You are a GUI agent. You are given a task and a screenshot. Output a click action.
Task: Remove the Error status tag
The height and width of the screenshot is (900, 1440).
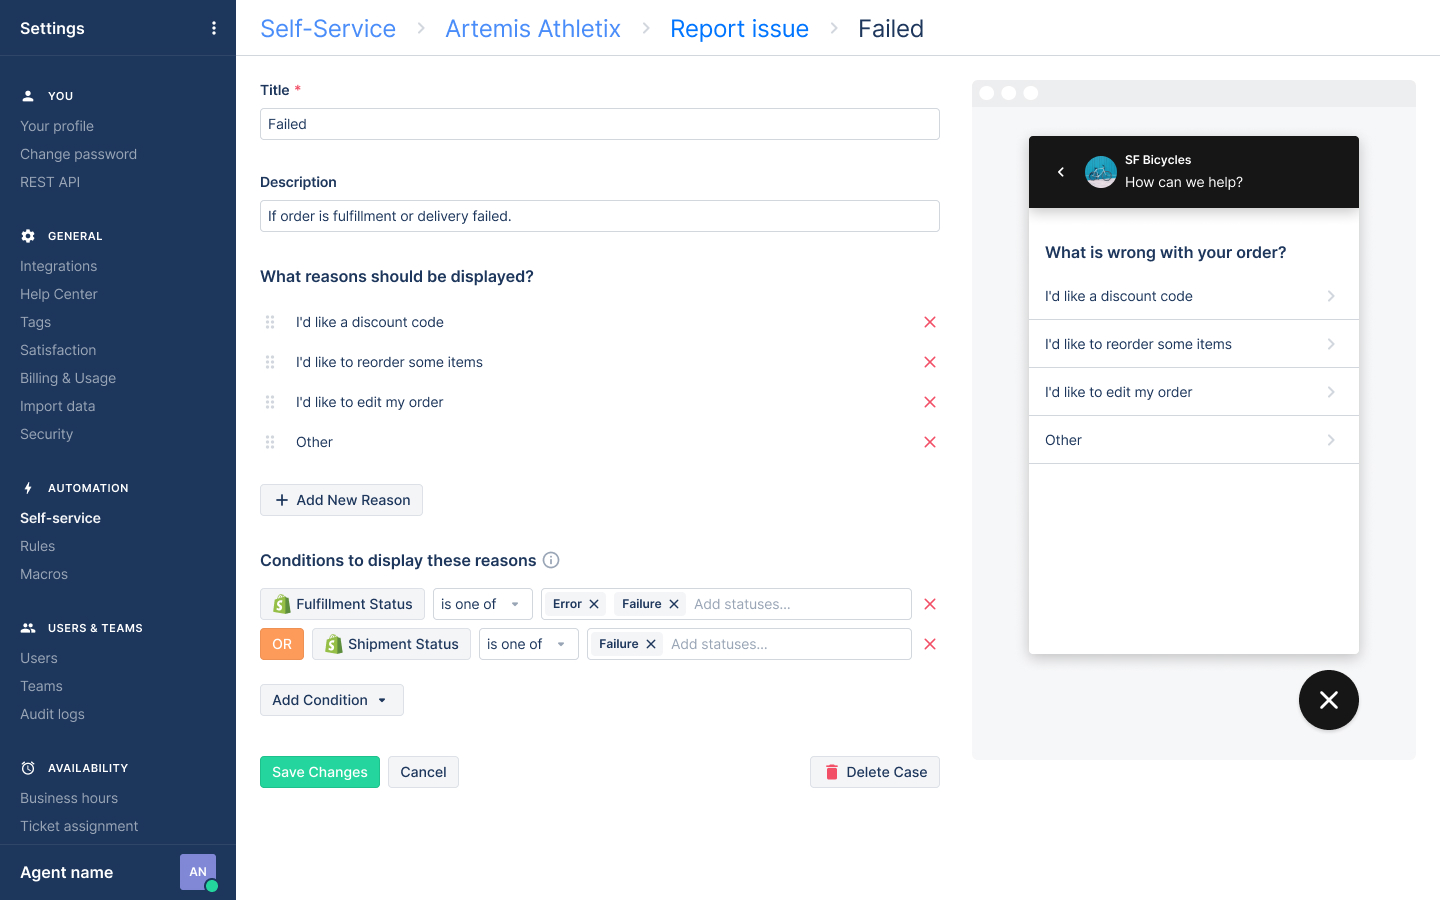click(594, 604)
